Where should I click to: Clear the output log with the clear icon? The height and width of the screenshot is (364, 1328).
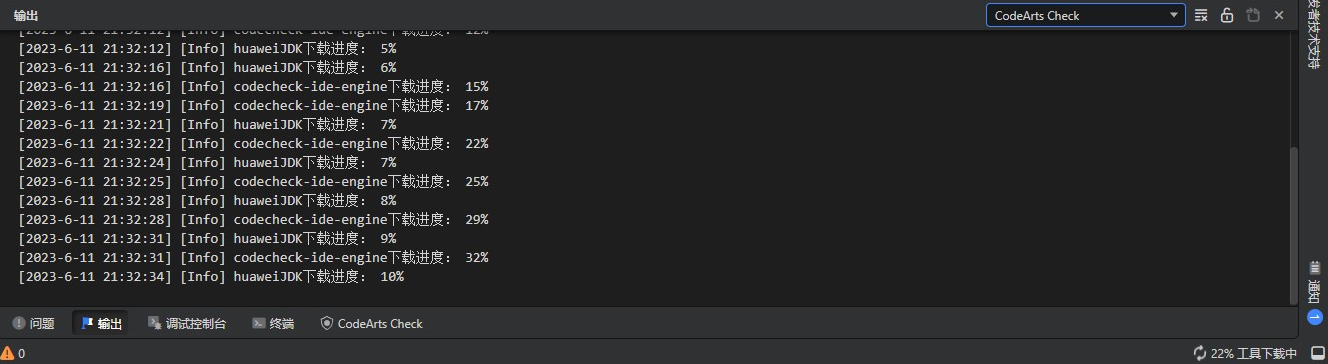pos(1201,15)
